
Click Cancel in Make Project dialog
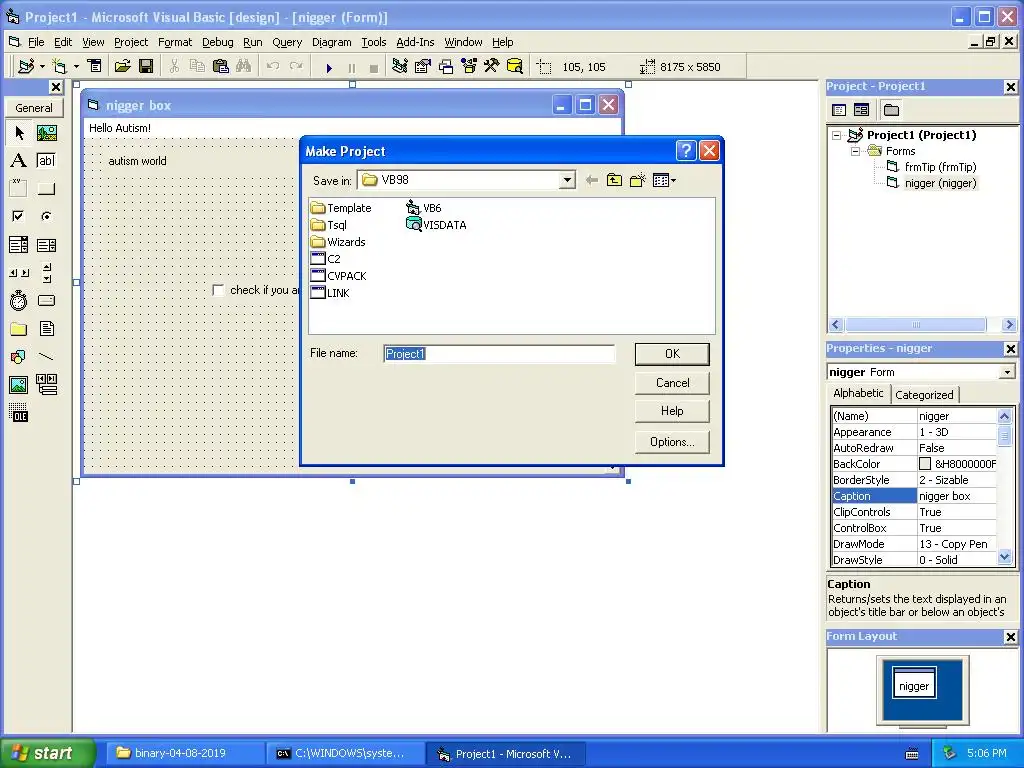click(x=672, y=383)
